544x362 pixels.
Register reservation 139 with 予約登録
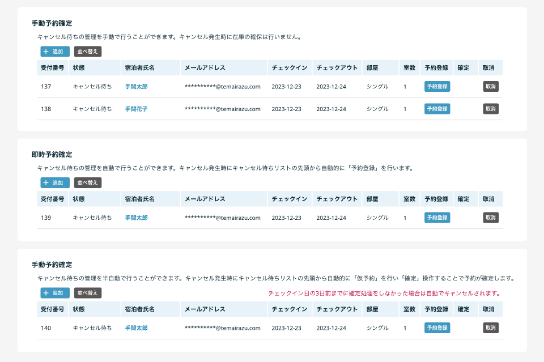point(437,218)
